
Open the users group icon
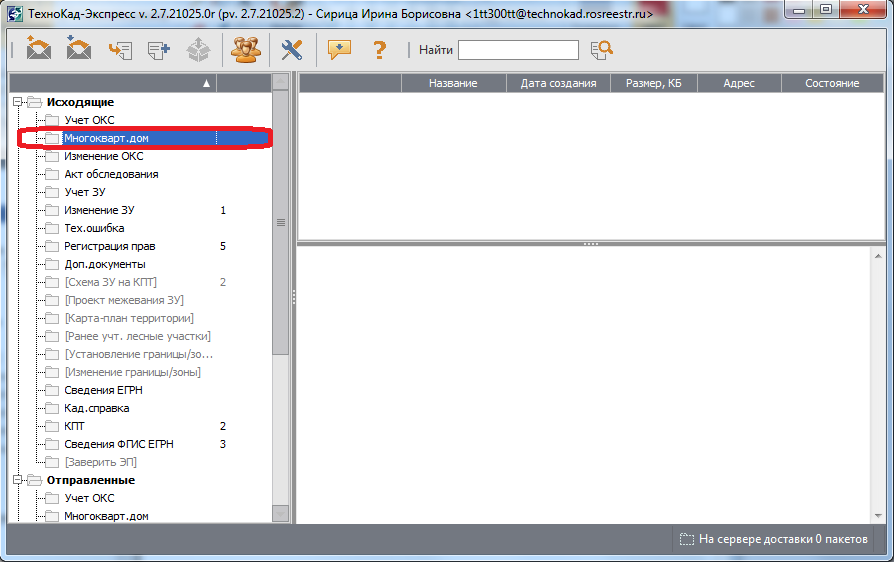click(x=244, y=49)
